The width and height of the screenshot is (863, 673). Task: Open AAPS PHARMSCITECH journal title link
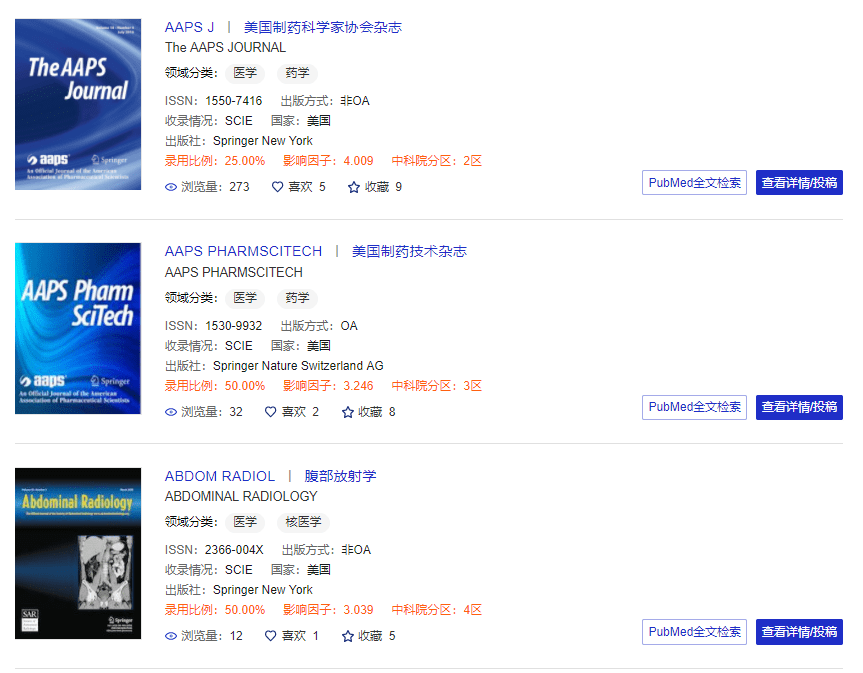coord(243,251)
